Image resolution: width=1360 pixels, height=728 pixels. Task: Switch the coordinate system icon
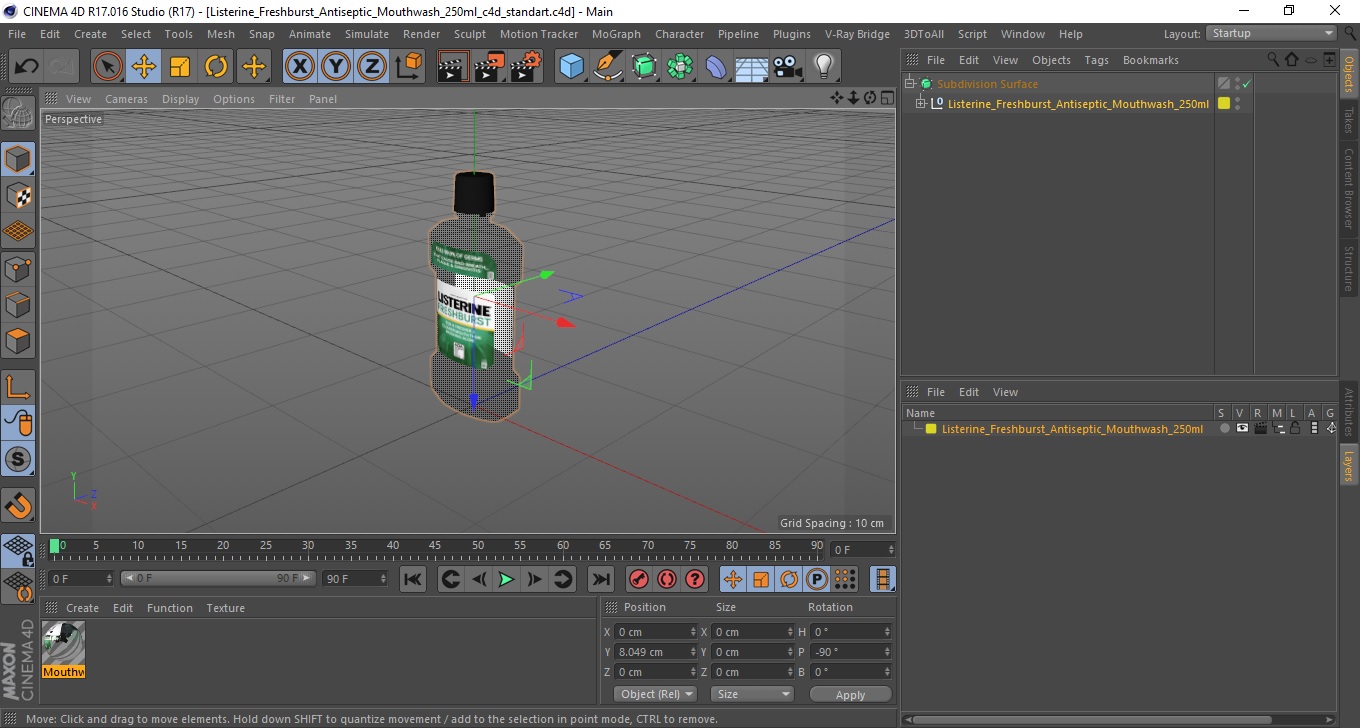click(x=408, y=67)
